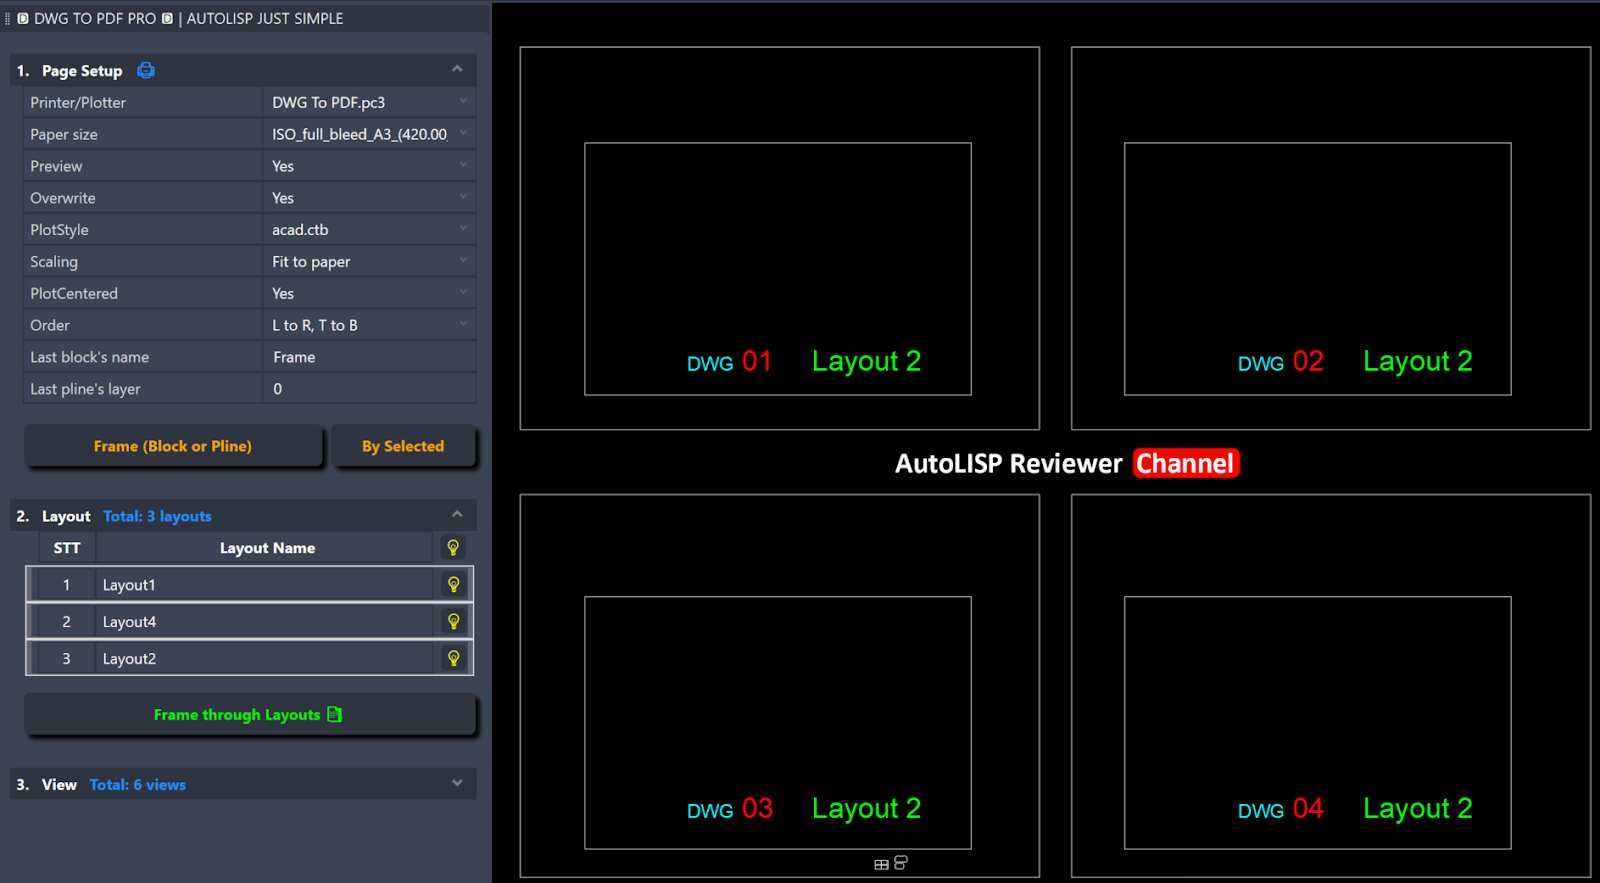Click the file icon on Frame through Layouts
The width and height of the screenshot is (1600, 883).
[335, 714]
